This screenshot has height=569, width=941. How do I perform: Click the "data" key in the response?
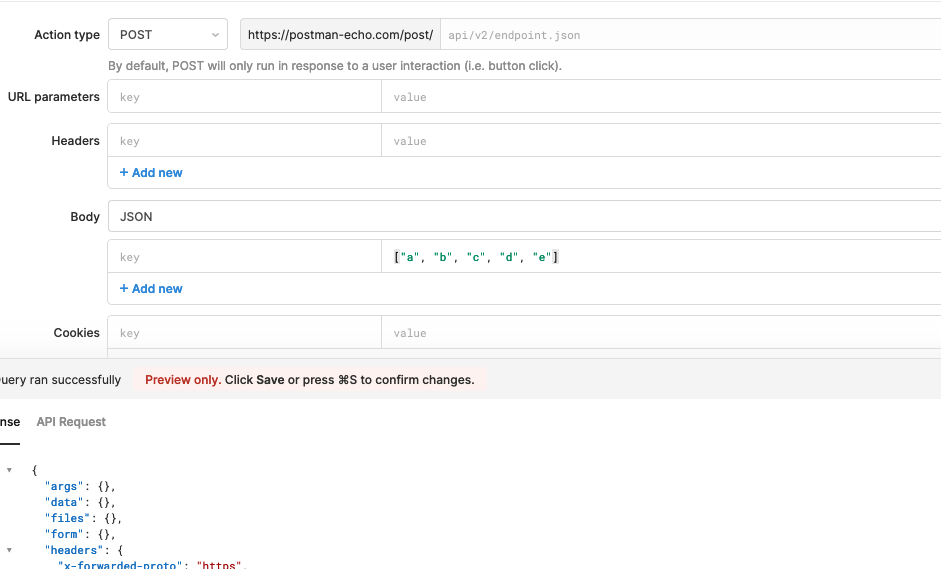(x=64, y=502)
